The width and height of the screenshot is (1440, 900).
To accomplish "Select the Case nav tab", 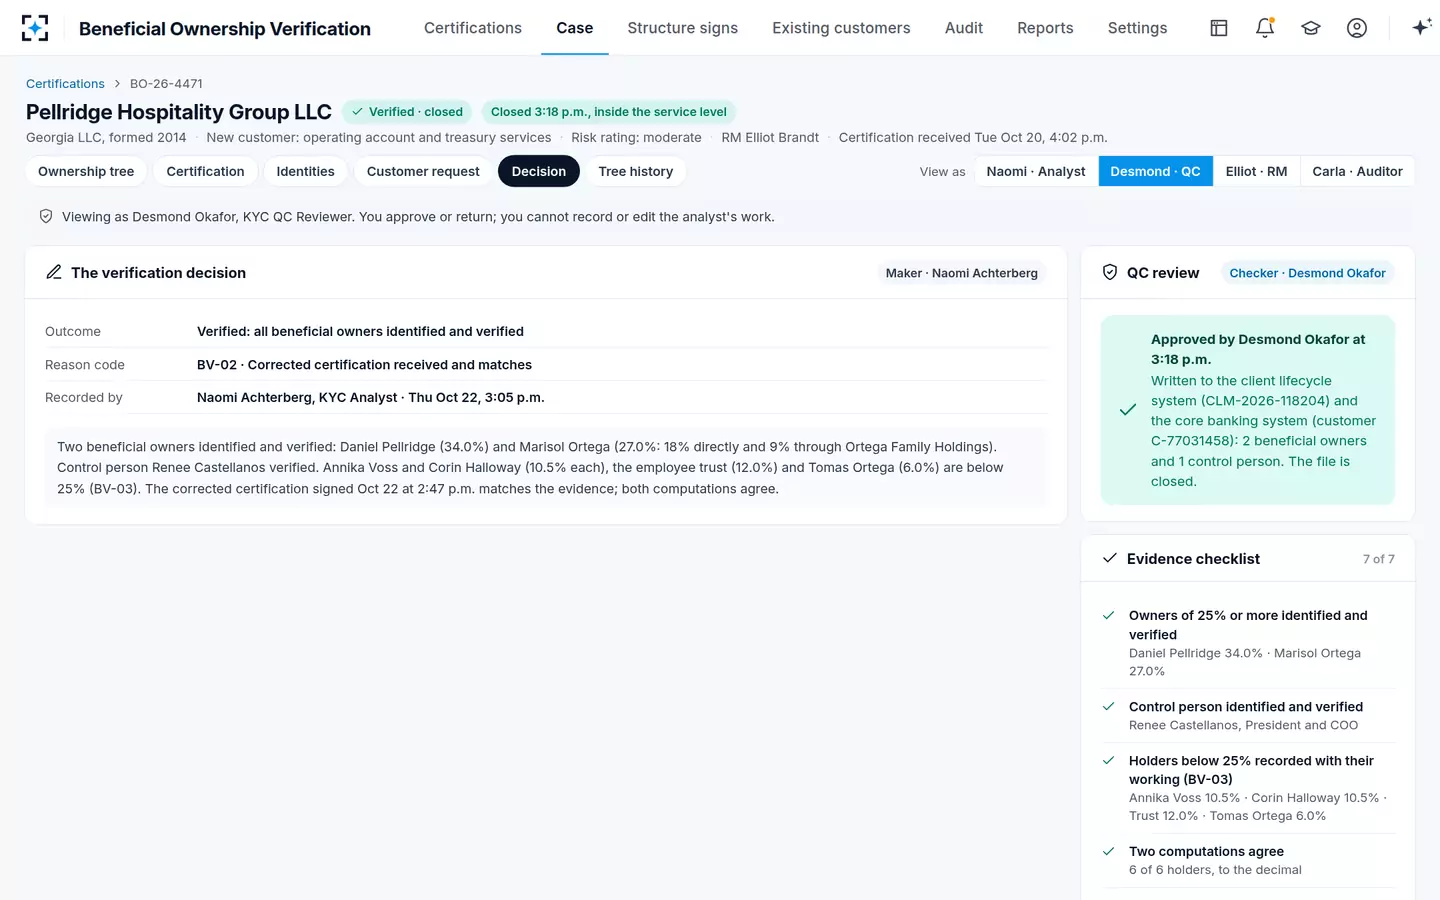I will [575, 28].
